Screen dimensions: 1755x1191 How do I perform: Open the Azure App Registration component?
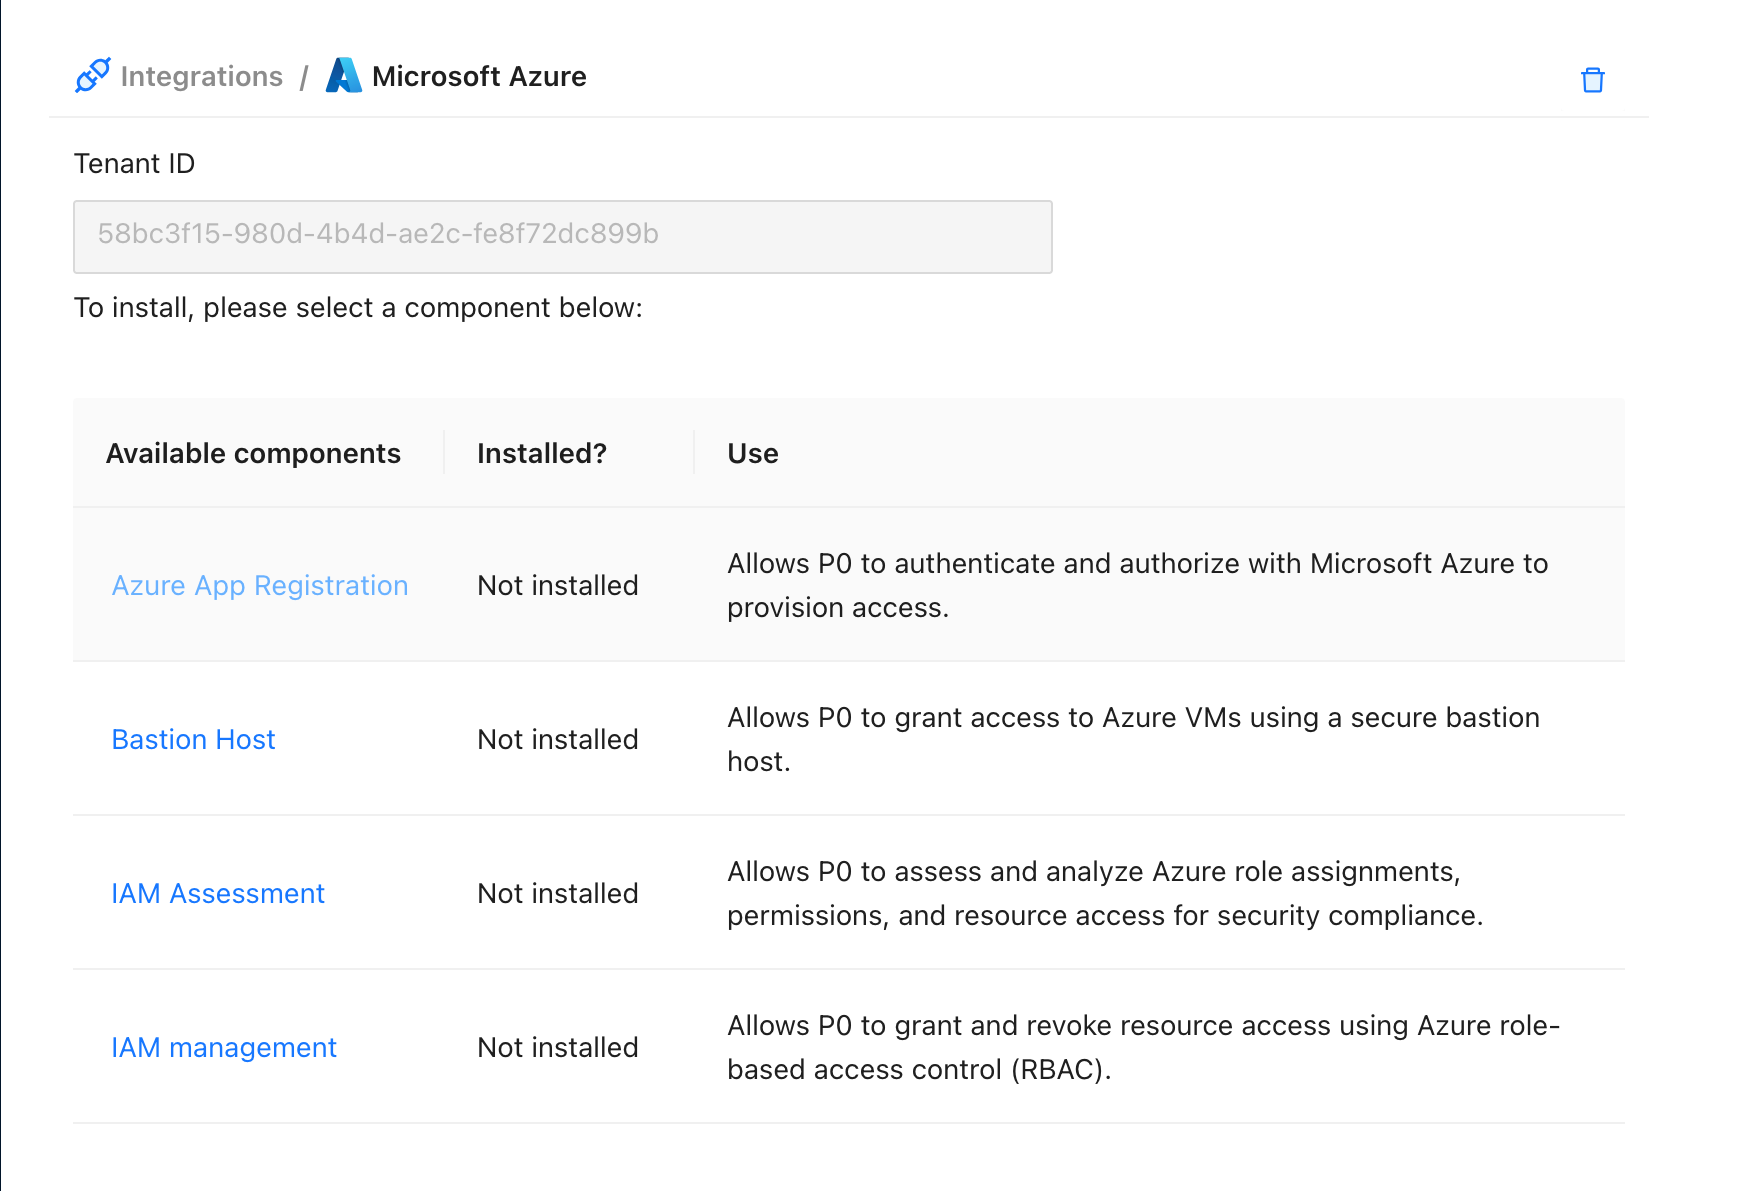(260, 585)
